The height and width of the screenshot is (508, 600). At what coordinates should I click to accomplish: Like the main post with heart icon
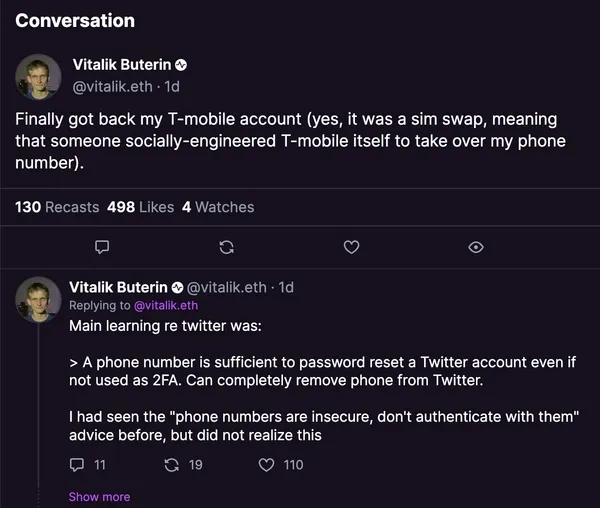coord(351,246)
